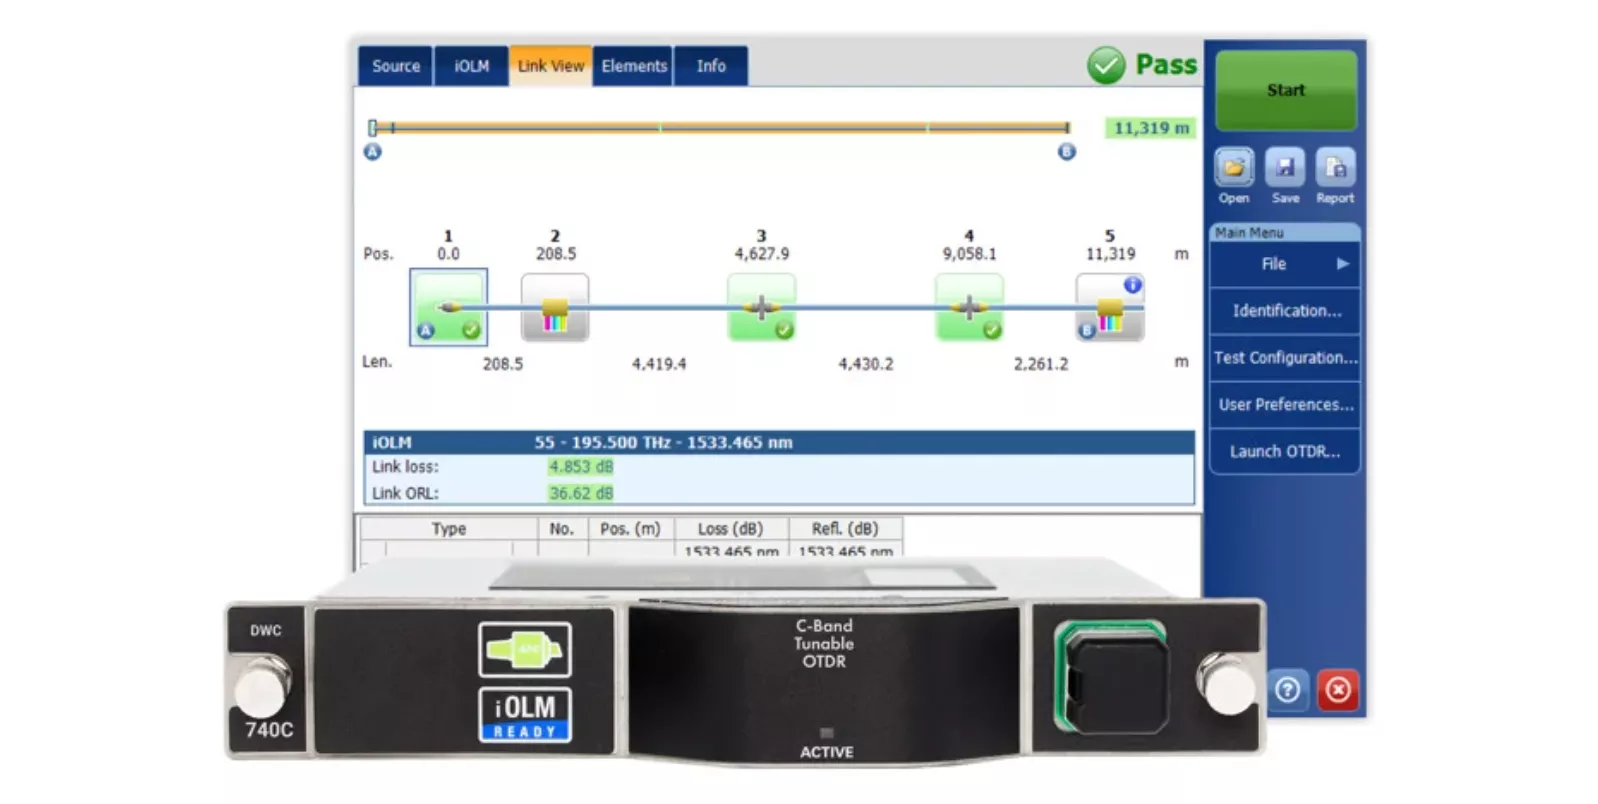Screen dimensions: 1598x804
Task: Select the Link View tab
Action: [x=551, y=66]
